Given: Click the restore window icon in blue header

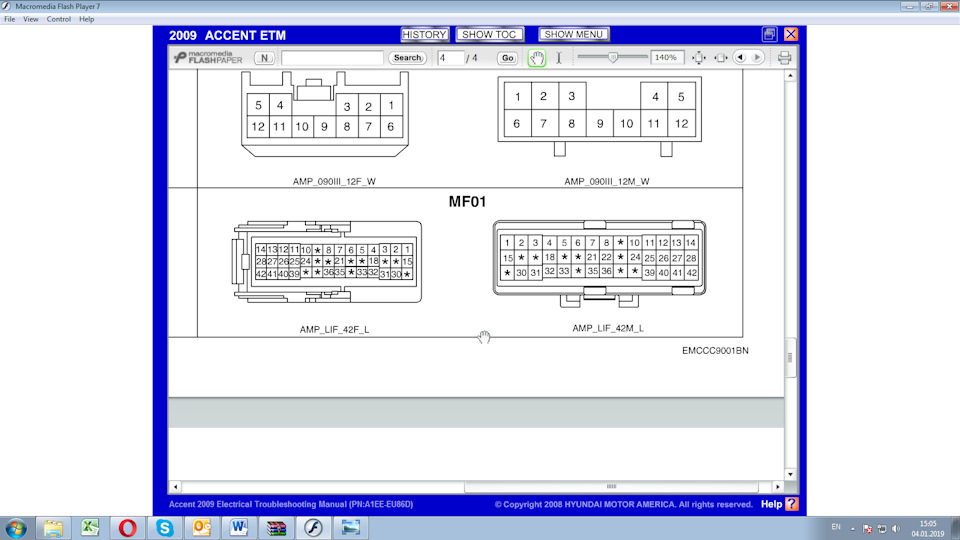Looking at the screenshot, I should [x=770, y=34].
